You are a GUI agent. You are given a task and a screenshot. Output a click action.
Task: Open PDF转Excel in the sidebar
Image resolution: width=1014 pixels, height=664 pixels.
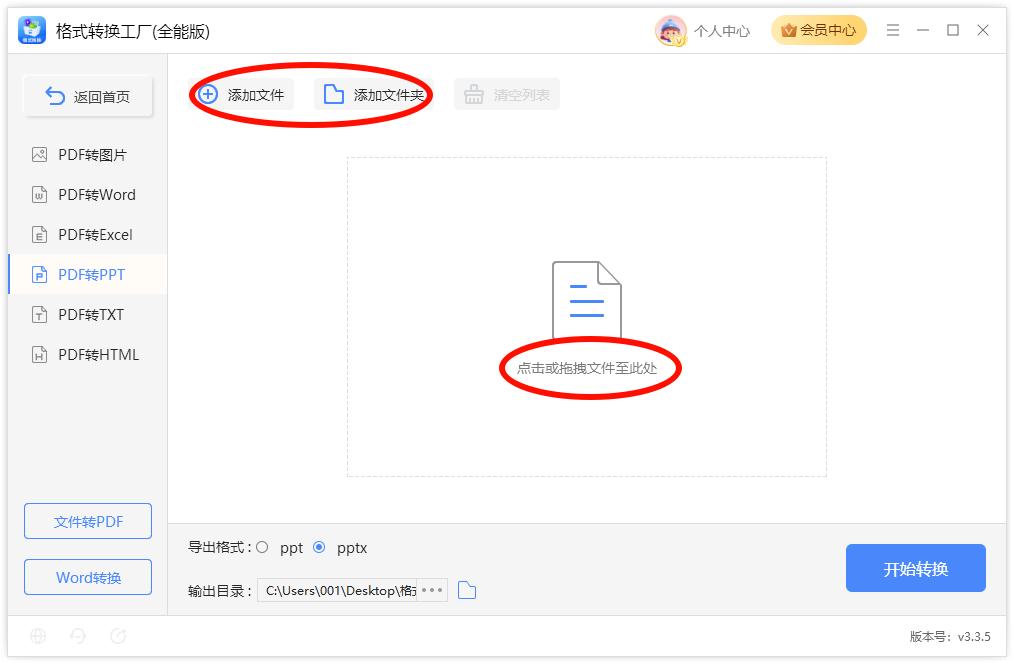[x=88, y=235]
